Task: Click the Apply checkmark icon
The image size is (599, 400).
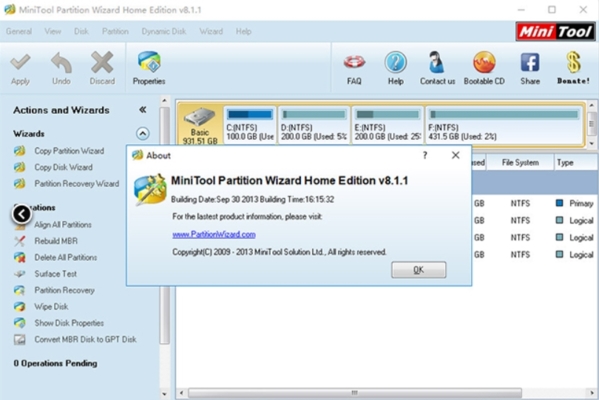Action: tap(20, 62)
